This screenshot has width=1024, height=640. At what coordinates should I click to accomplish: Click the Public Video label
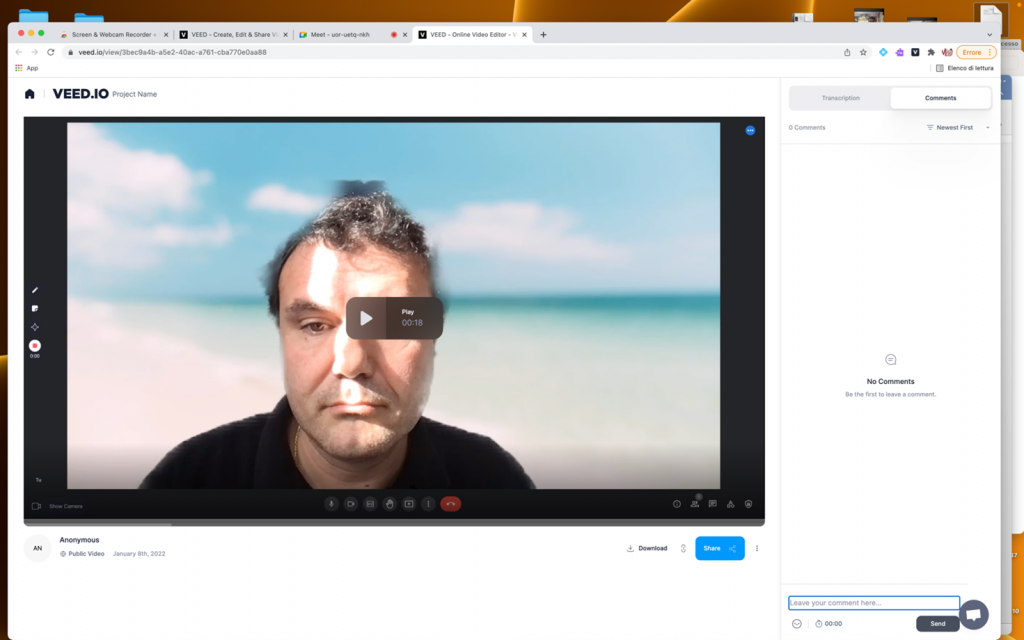tap(82, 554)
